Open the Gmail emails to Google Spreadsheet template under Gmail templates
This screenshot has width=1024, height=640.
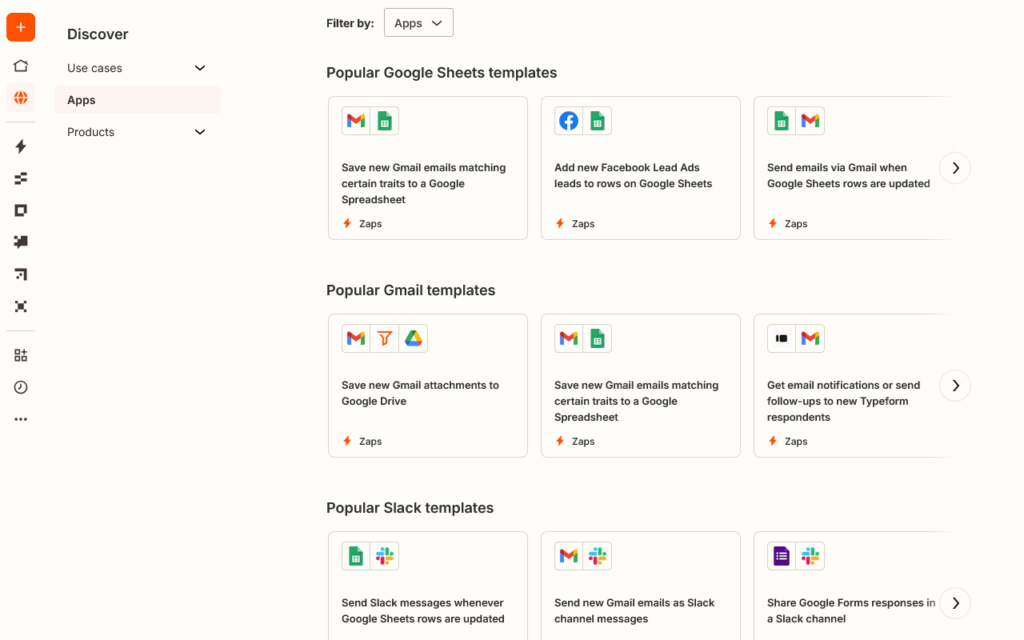point(641,385)
